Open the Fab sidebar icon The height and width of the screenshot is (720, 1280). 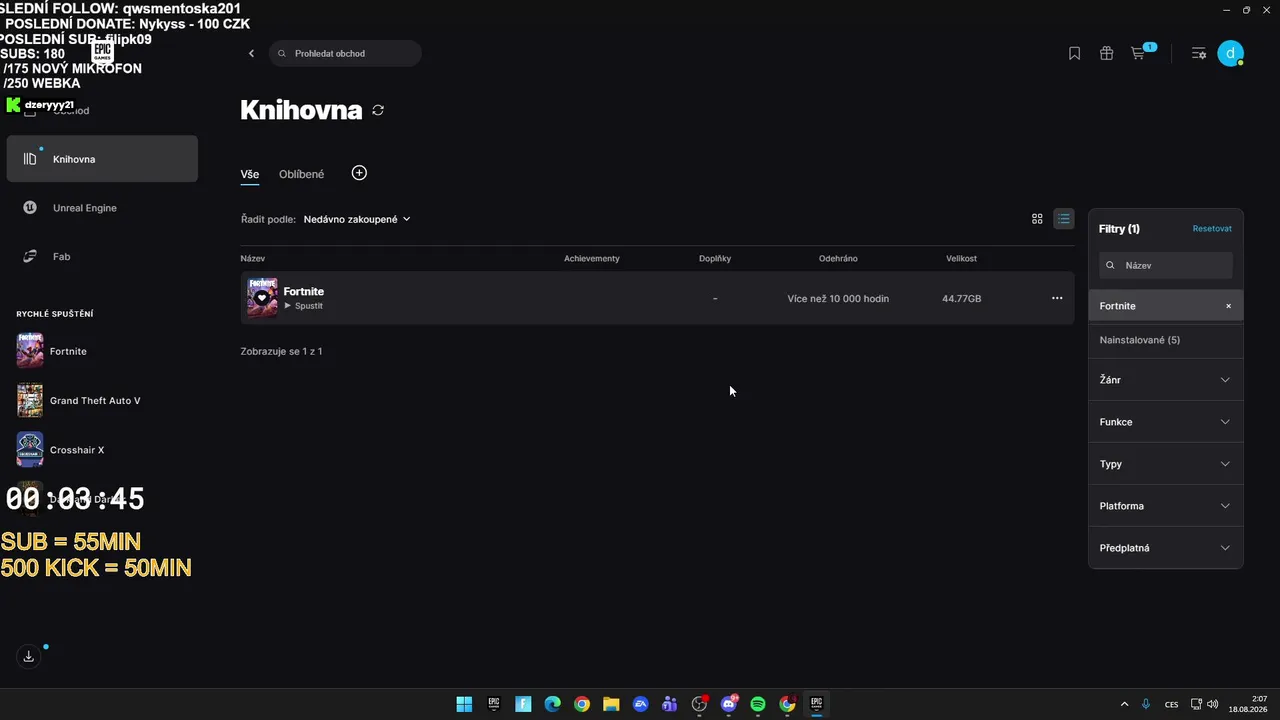coord(30,257)
